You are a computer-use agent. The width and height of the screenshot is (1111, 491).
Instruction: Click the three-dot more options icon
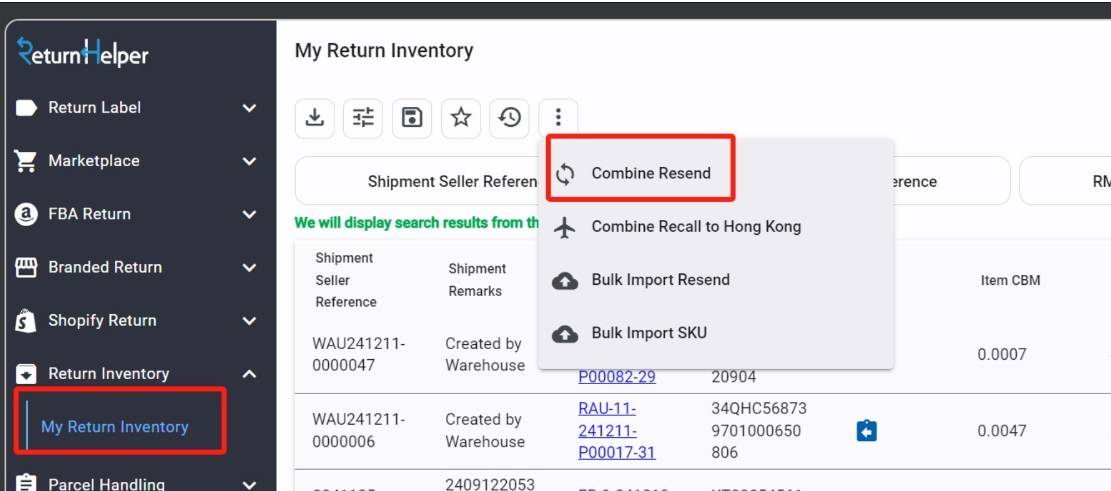pos(558,118)
